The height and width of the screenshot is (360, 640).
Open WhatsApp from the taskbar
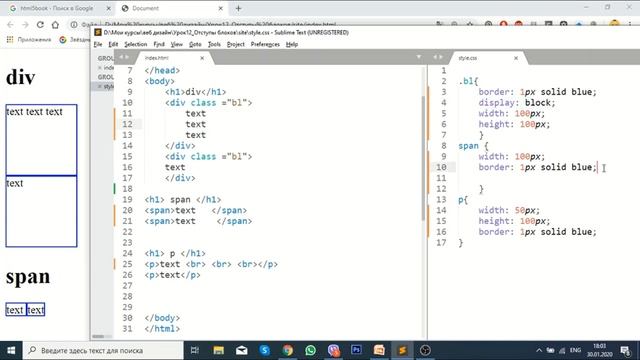[x=310, y=350]
